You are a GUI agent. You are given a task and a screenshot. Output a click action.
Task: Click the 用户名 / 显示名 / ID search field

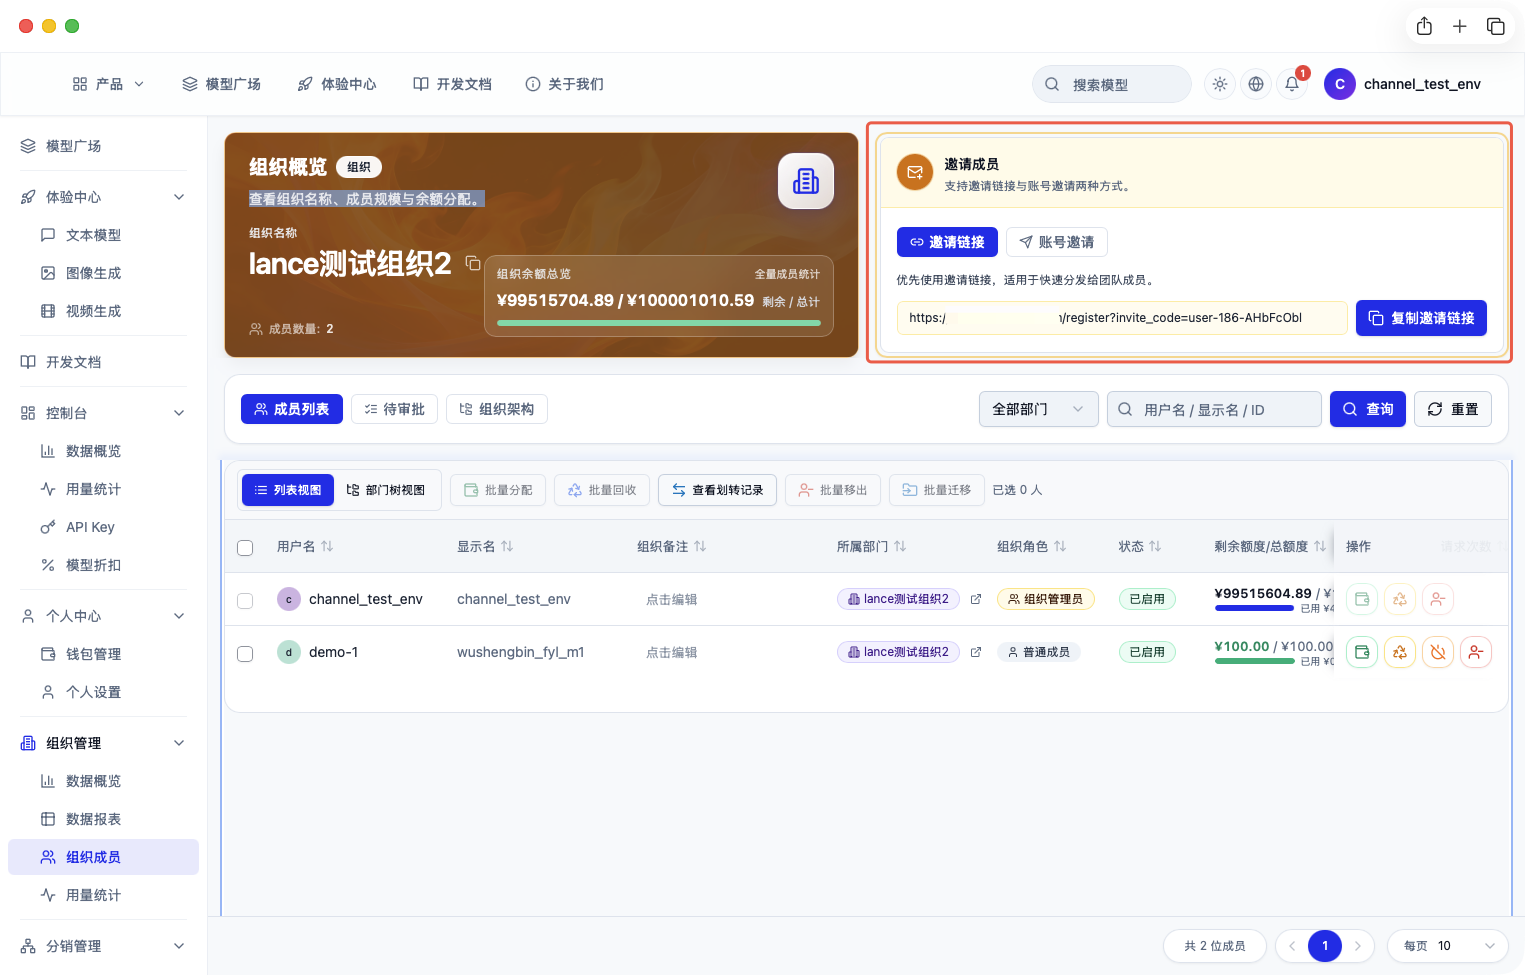click(1214, 409)
